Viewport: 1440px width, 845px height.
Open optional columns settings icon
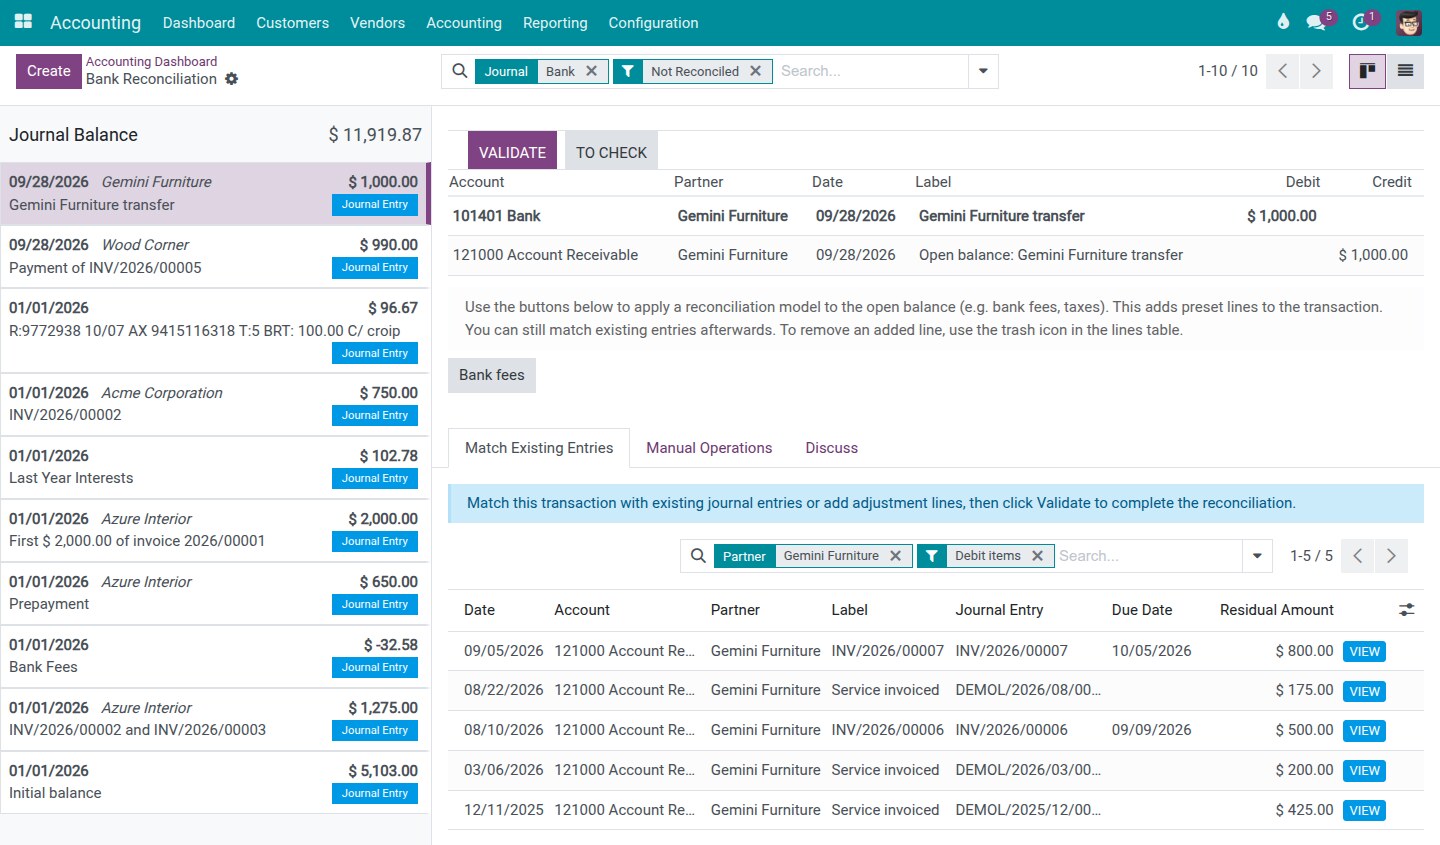pyautogui.click(x=1407, y=609)
